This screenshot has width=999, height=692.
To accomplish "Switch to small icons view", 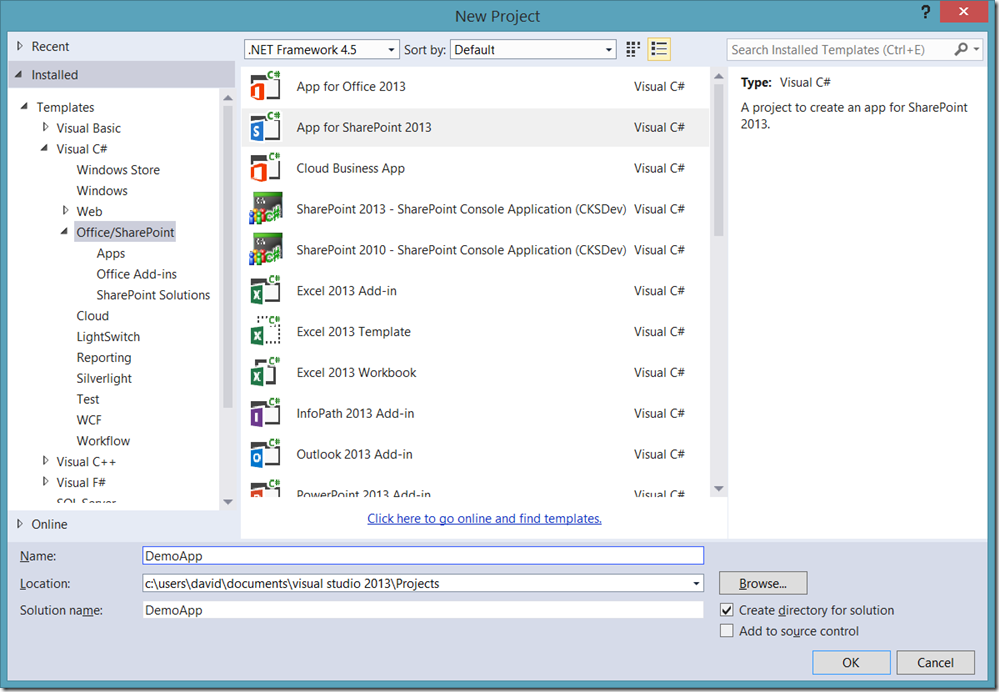I will pyautogui.click(x=633, y=49).
